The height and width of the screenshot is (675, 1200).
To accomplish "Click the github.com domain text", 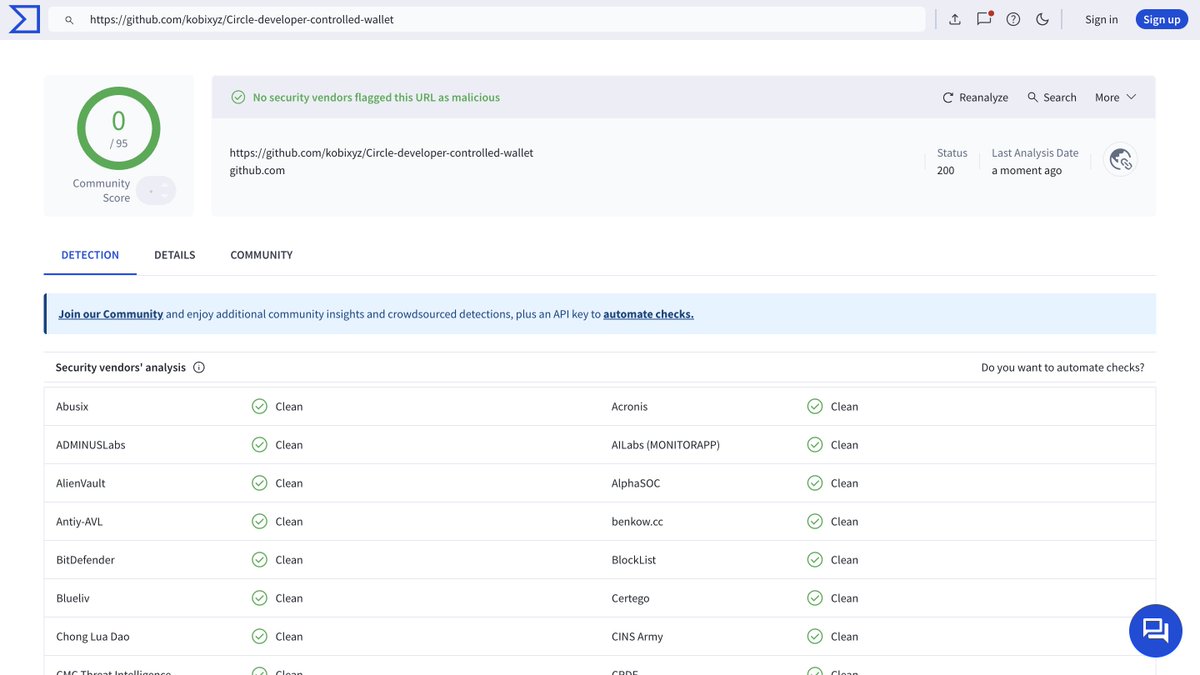I will [257, 170].
